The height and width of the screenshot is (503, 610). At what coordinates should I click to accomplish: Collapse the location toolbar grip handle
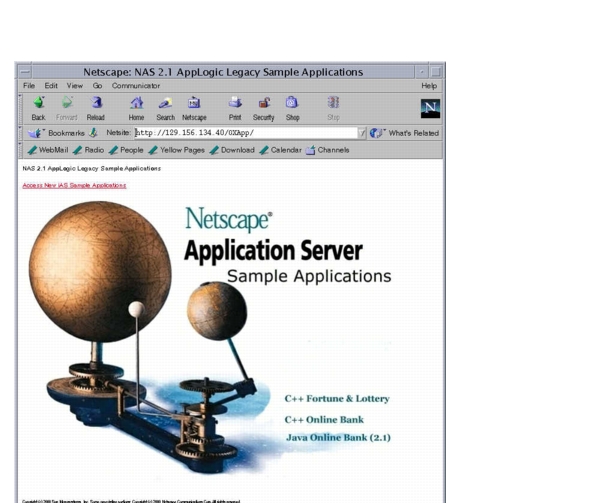(20, 133)
